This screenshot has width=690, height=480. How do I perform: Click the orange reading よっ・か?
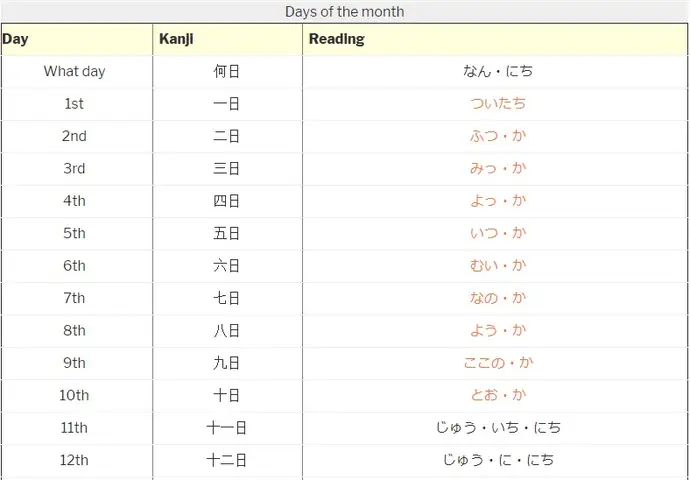[498, 201]
